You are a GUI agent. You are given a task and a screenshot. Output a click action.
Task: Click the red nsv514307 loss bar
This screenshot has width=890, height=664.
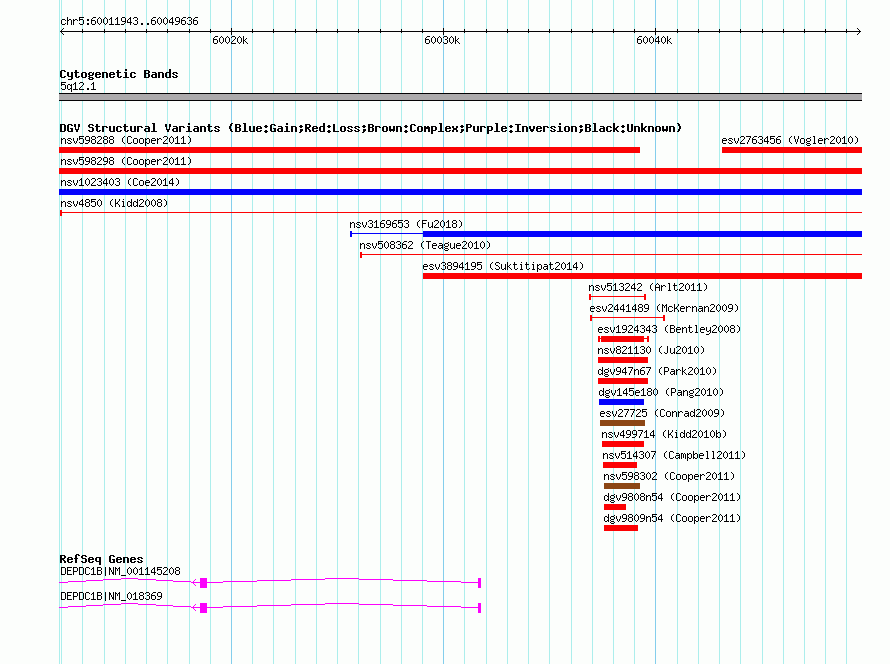click(x=620, y=465)
